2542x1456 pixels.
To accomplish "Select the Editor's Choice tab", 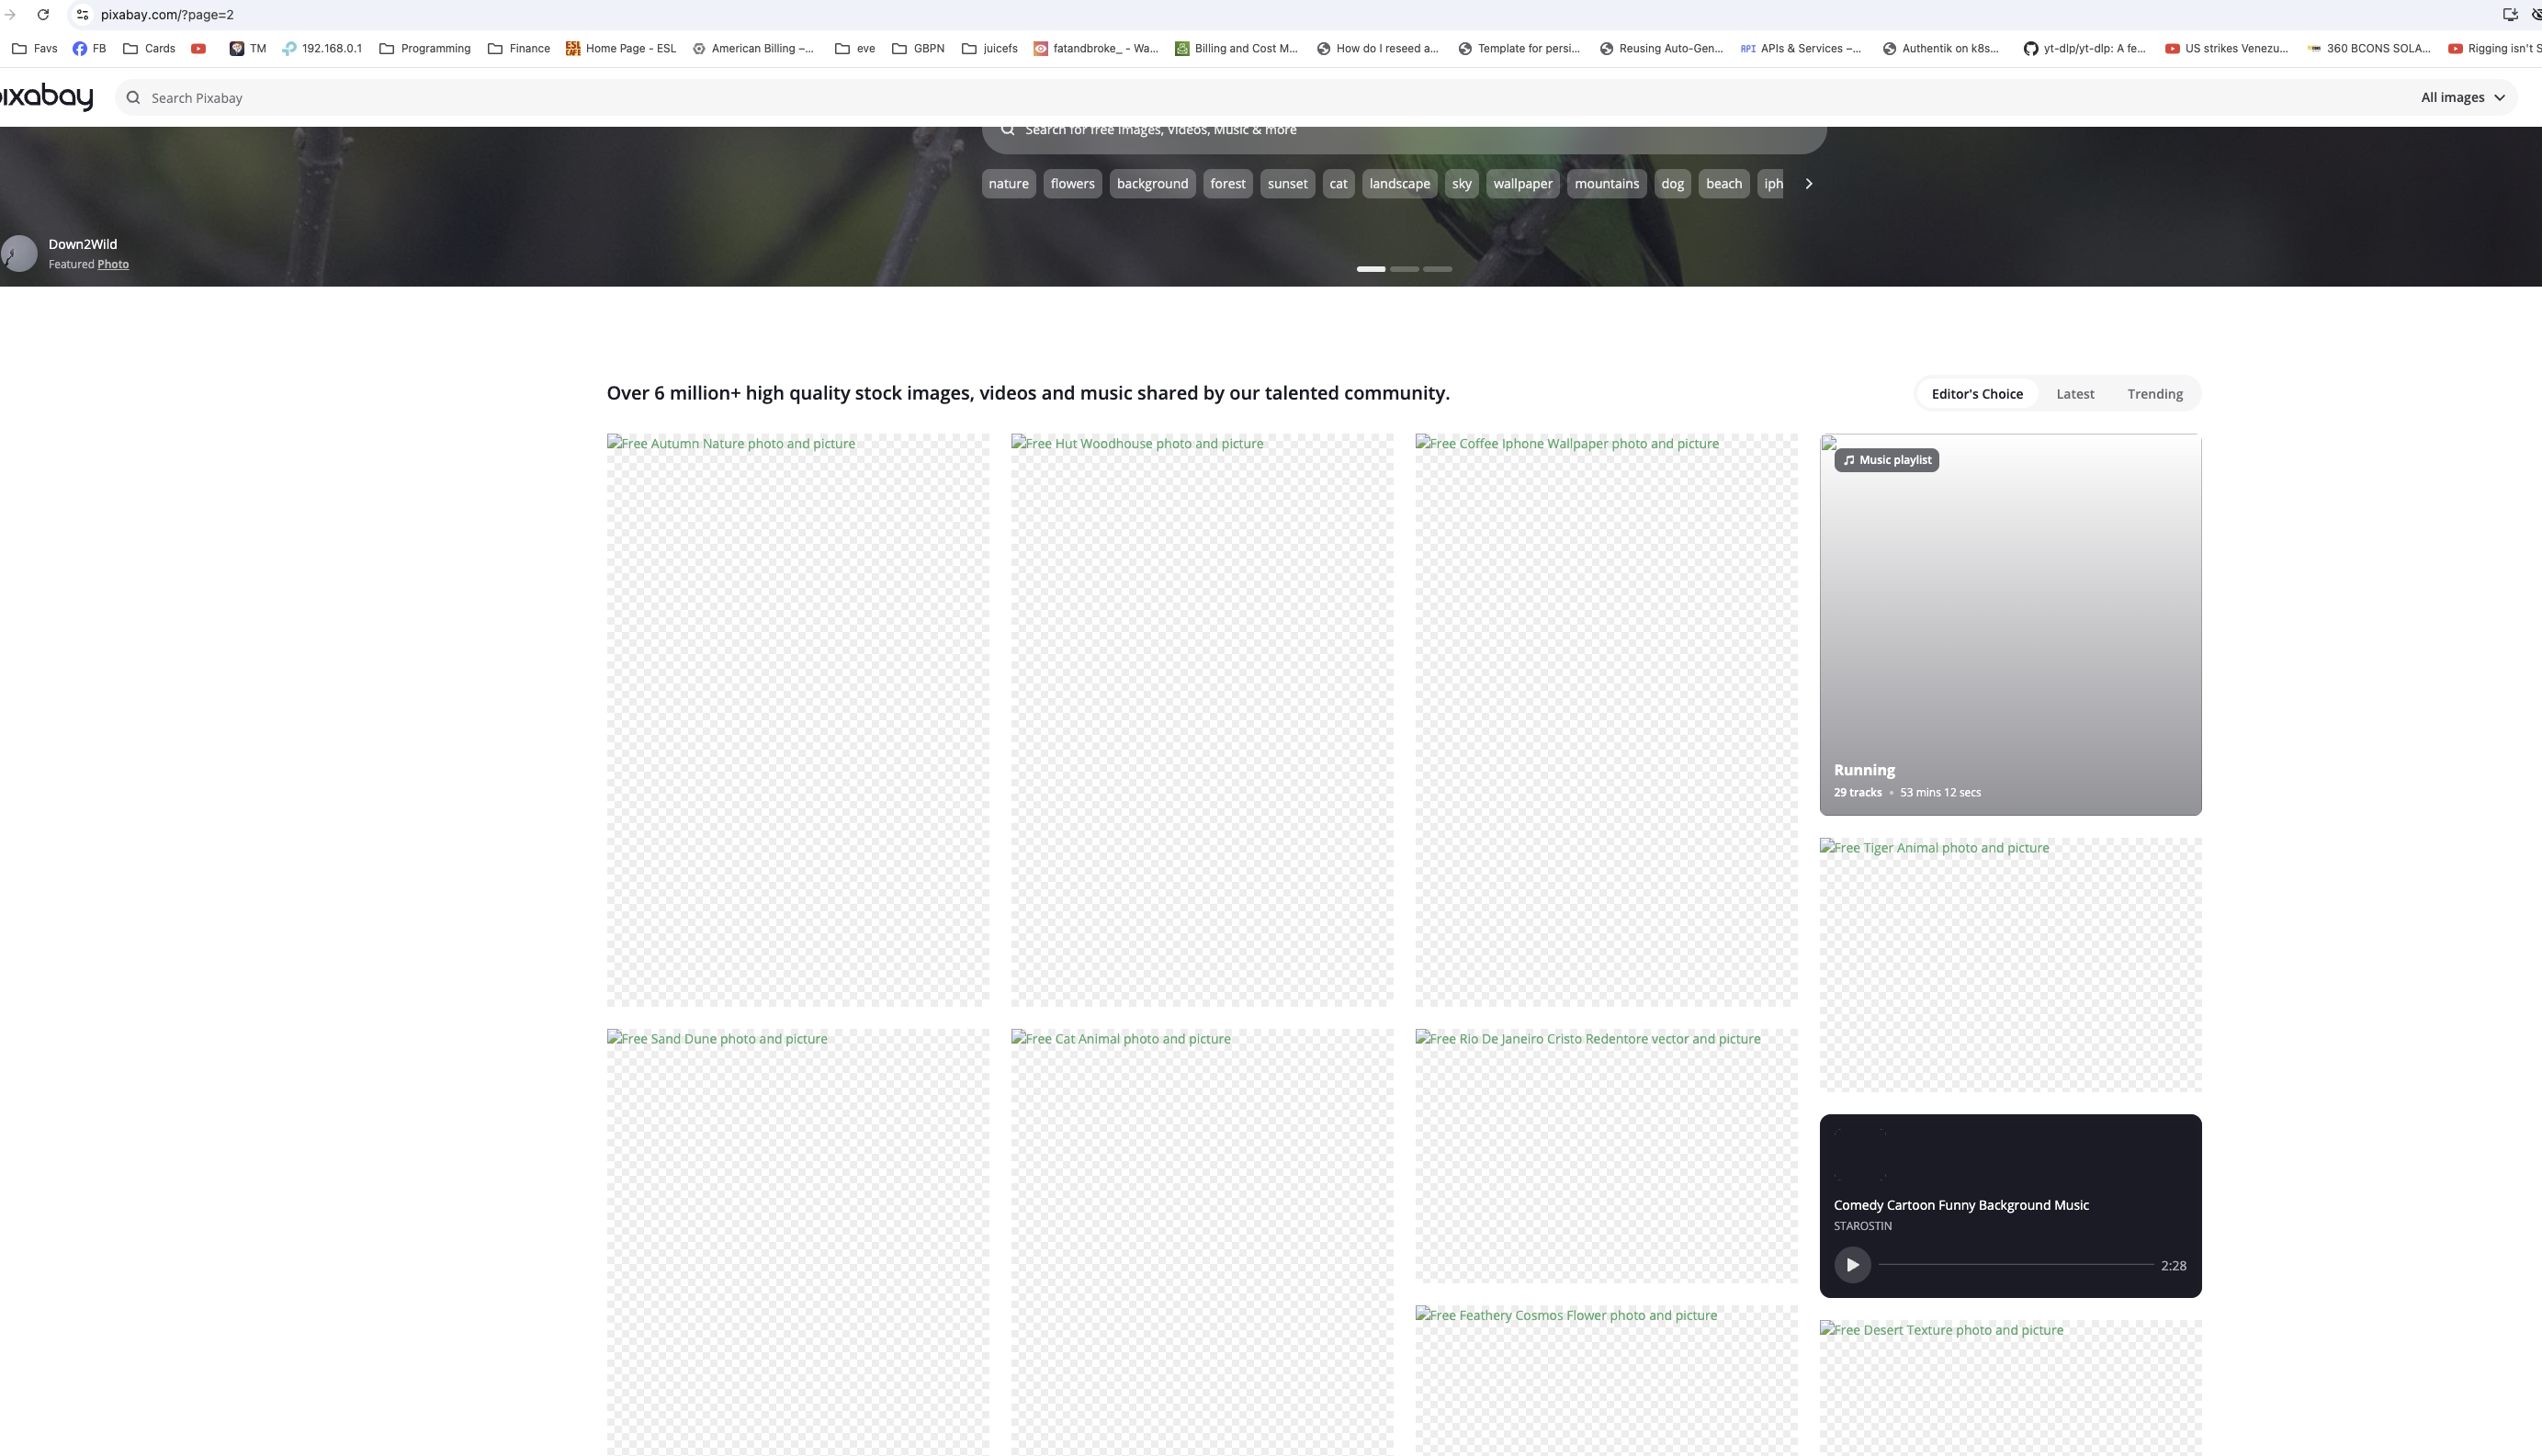I will tap(1977, 394).
